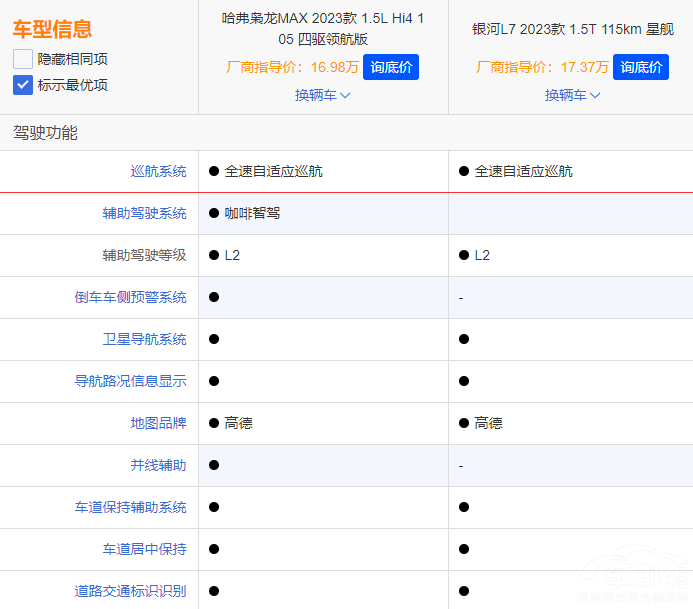
Task: Open 换车辆 dropdown under 哈弗枭龙MAX
Action: pos(322,95)
